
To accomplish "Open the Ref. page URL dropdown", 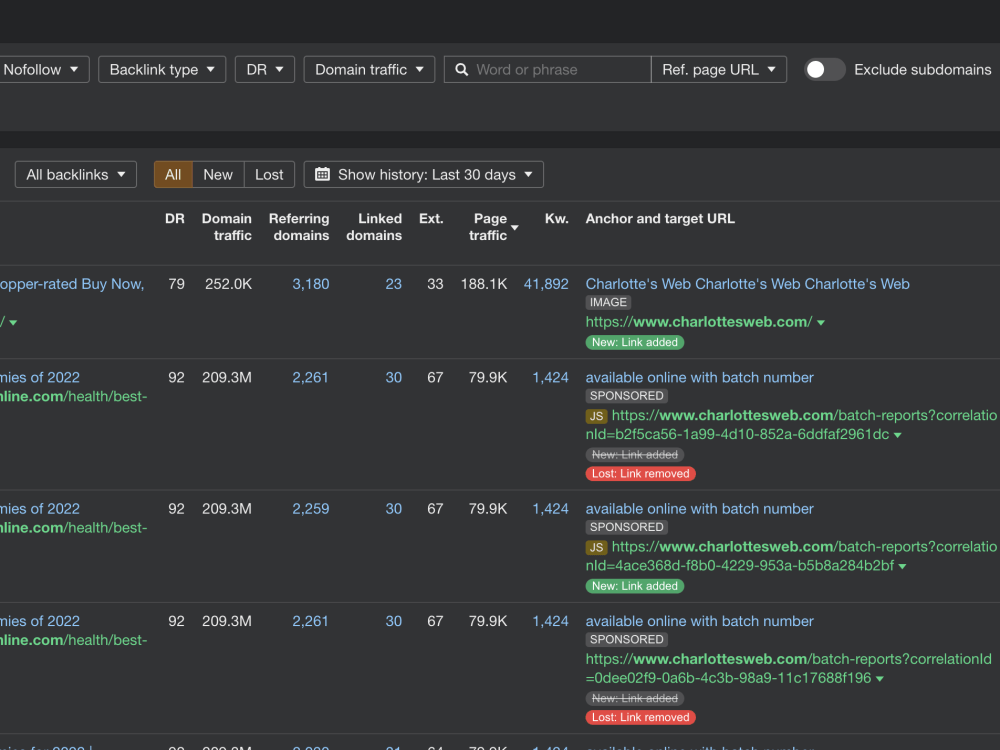I will click(x=718, y=70).
